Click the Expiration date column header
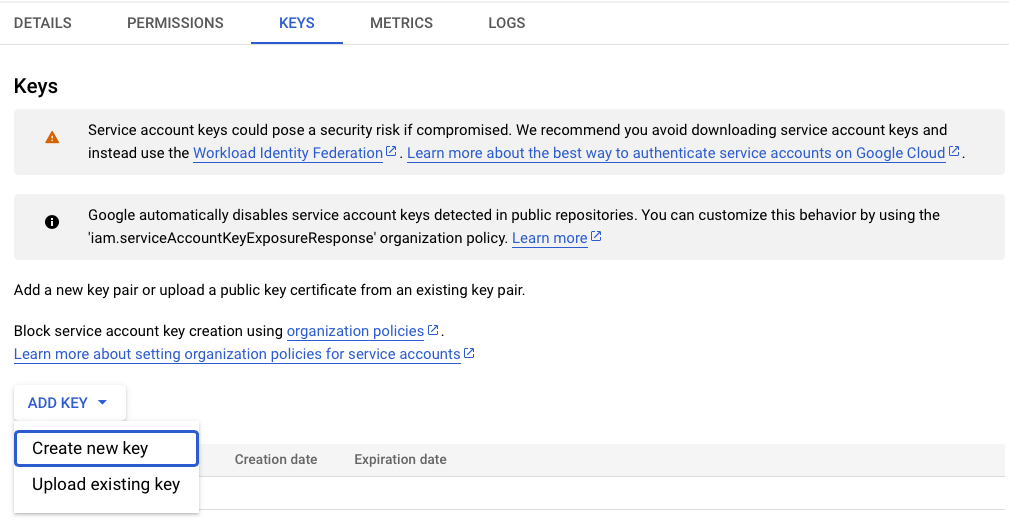 [x=400, y=459]
